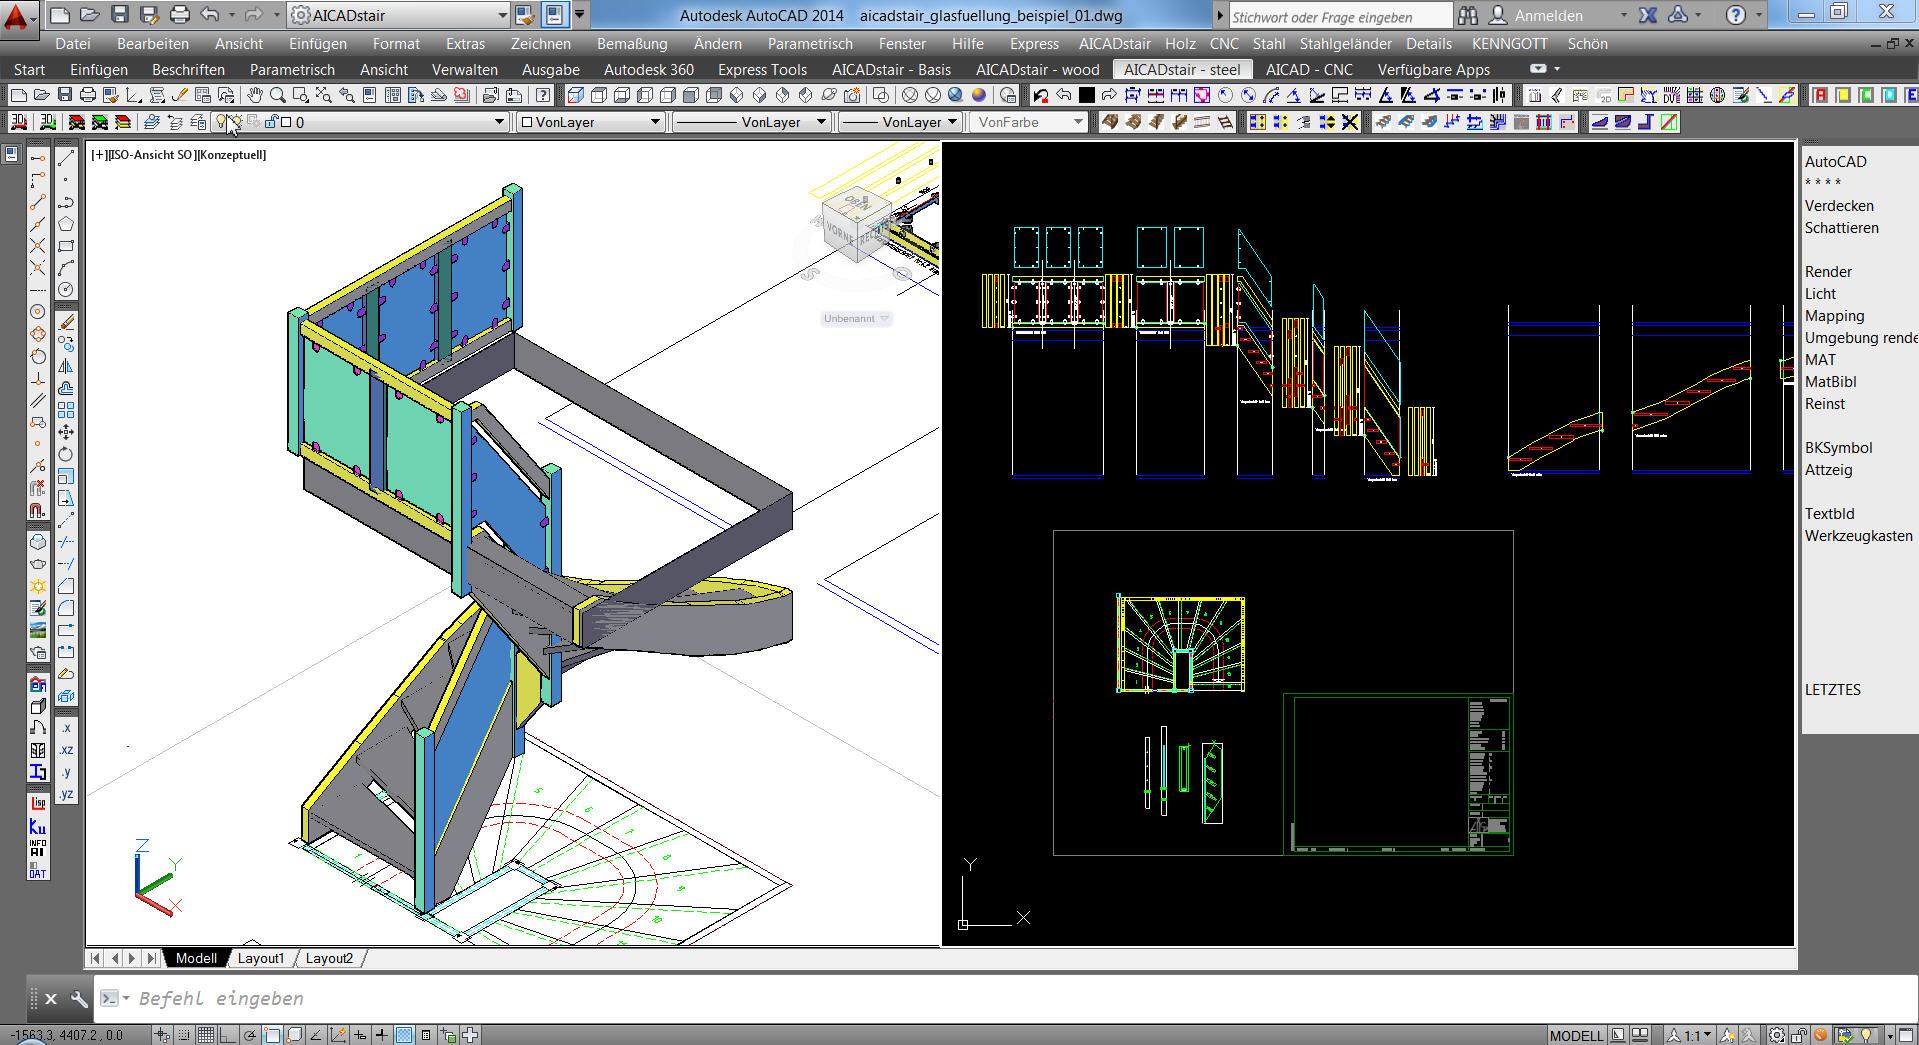Select the Polygon draw tool

(x=66, y=225)
